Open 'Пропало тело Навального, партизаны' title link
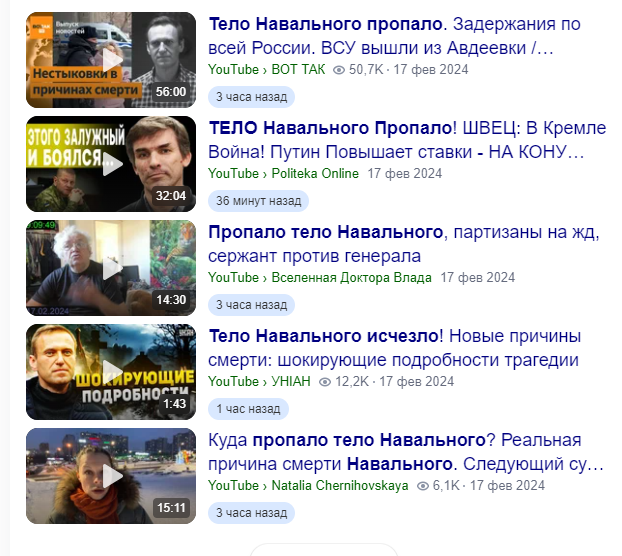Screen dimensions: 622x556 pos(404,243)
